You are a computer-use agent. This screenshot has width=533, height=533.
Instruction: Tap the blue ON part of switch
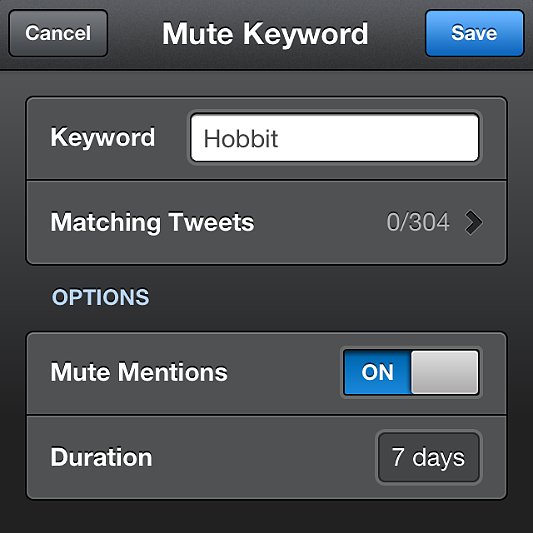click(377, 373)
